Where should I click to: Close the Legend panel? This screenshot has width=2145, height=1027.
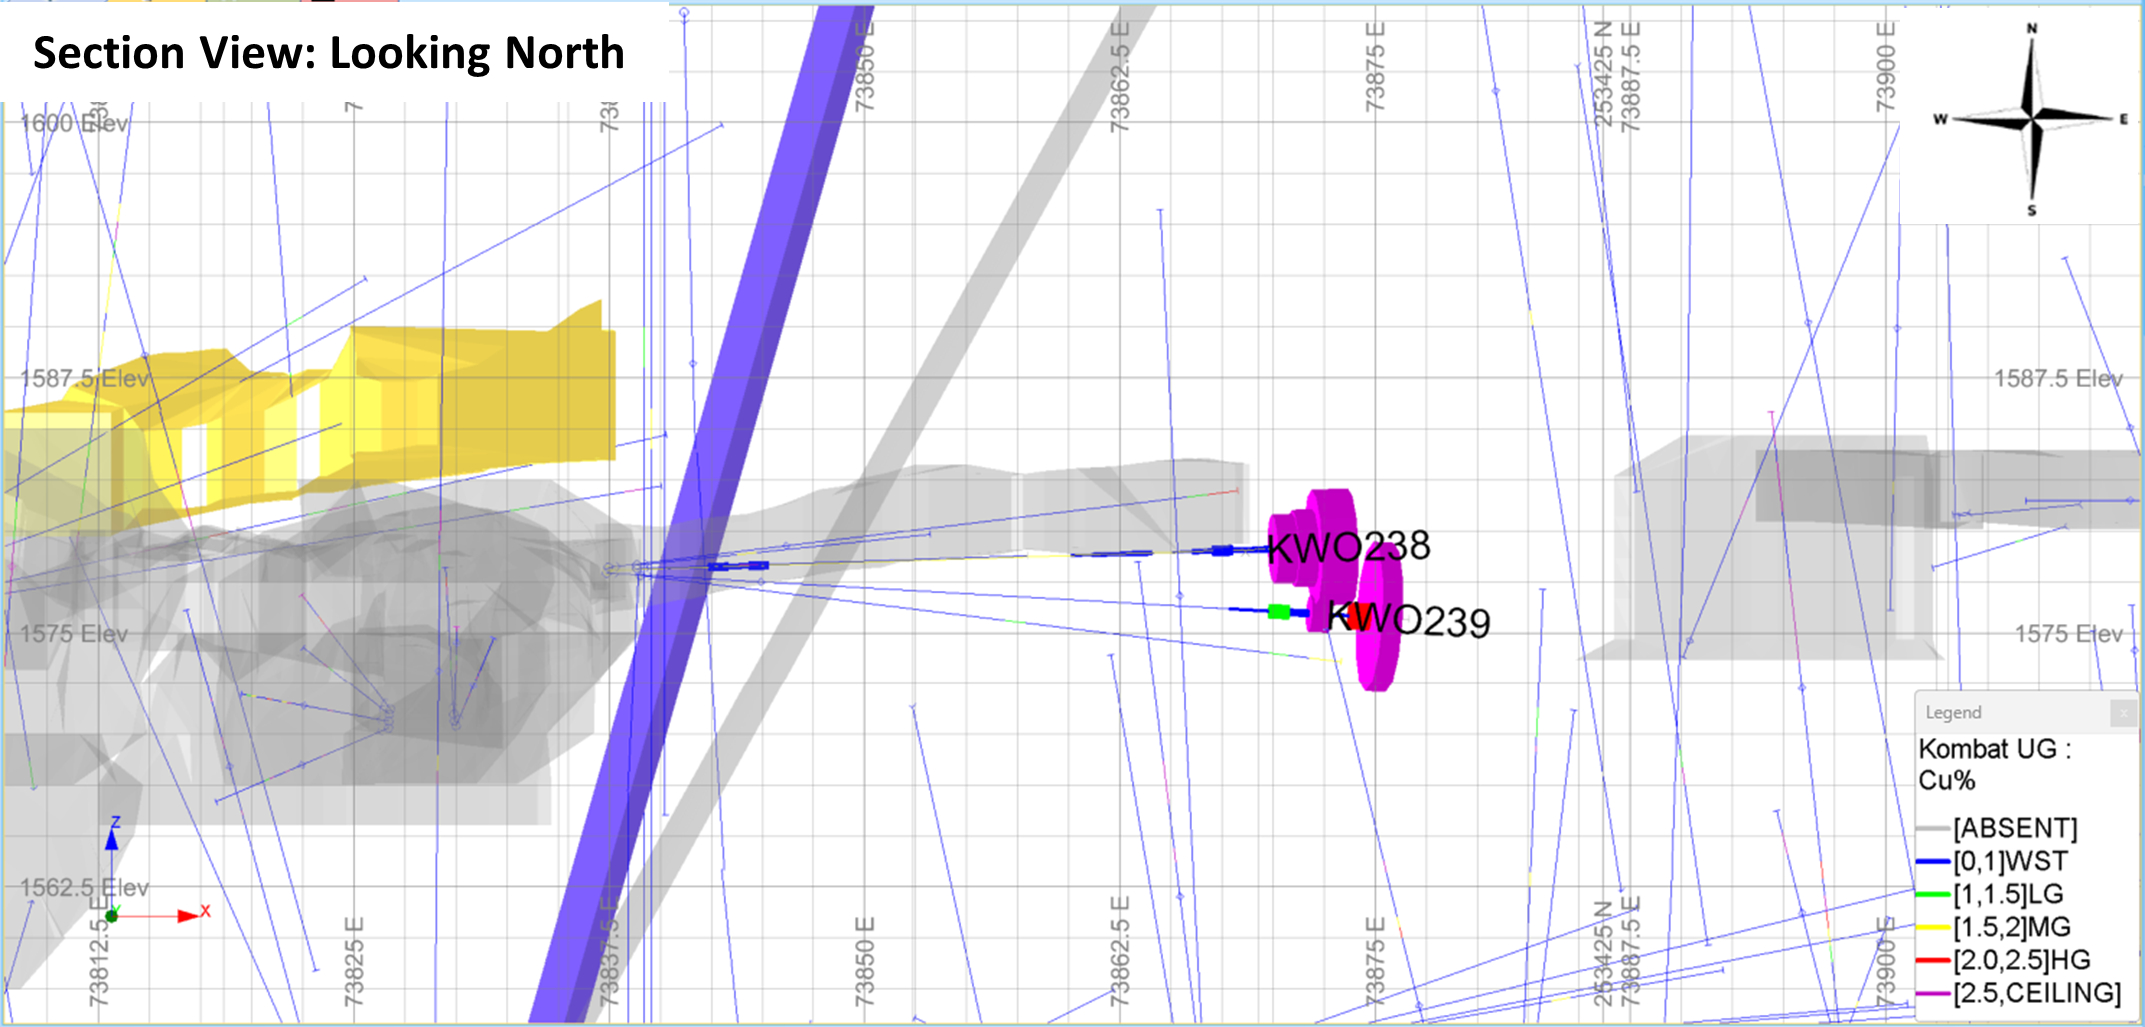coord(2124,713)
